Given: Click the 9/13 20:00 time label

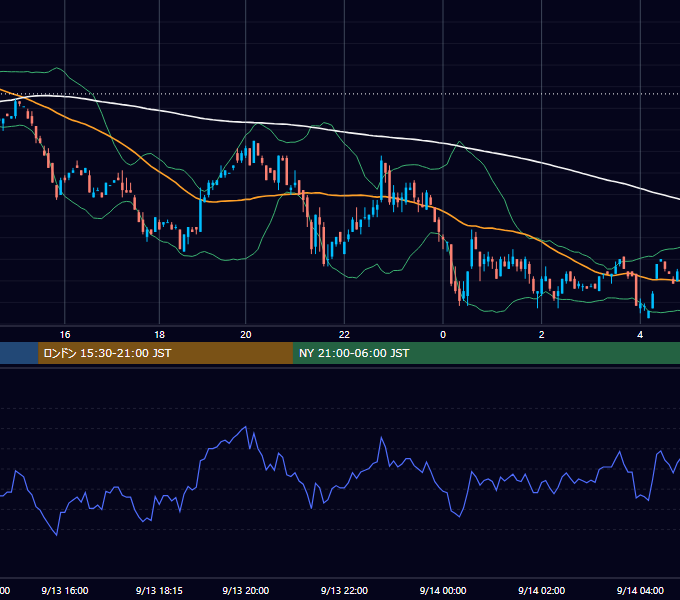Looking at the screenshot, I should click(x=246, y=590).
